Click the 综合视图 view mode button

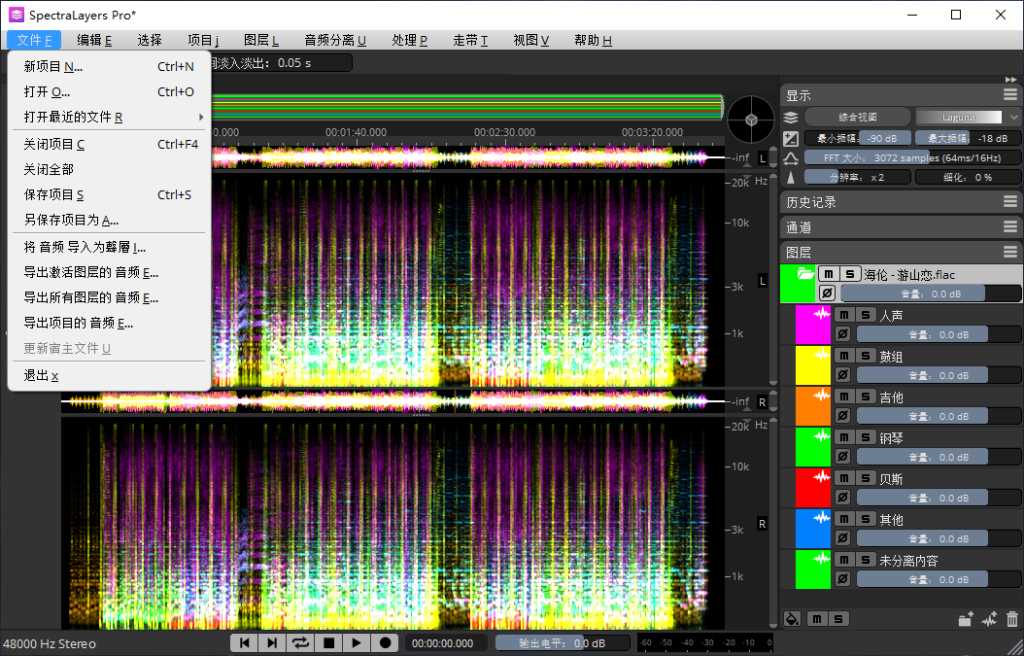coord(857,118)
